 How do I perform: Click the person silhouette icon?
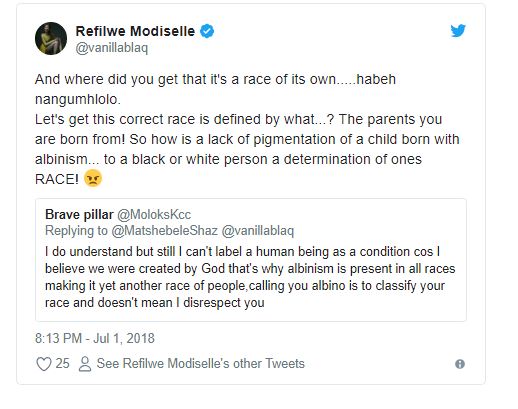pos(85,364)
